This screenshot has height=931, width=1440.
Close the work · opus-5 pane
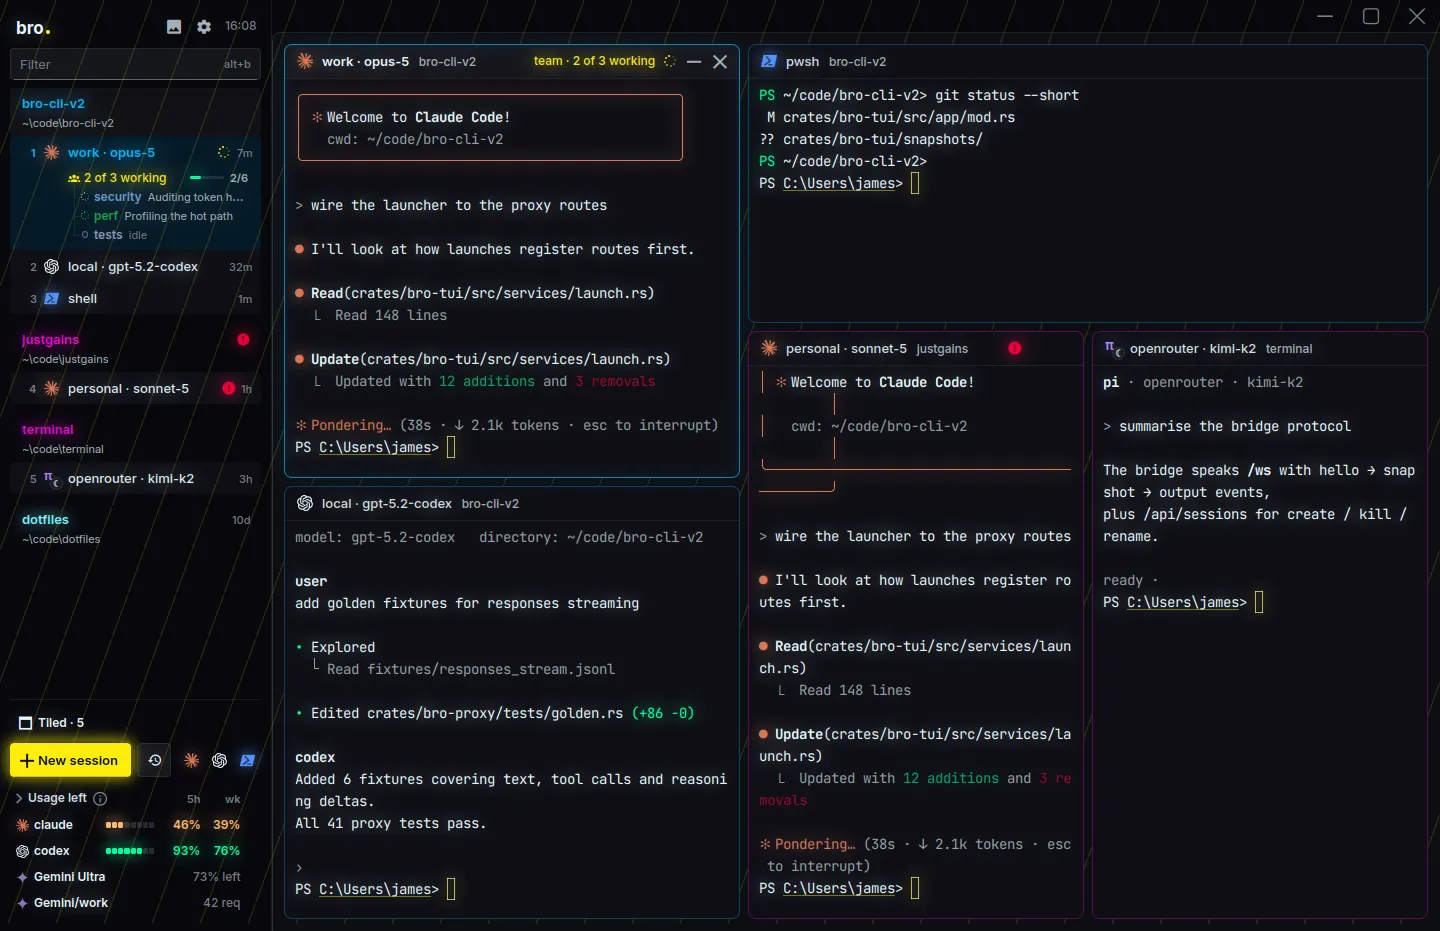720,62
